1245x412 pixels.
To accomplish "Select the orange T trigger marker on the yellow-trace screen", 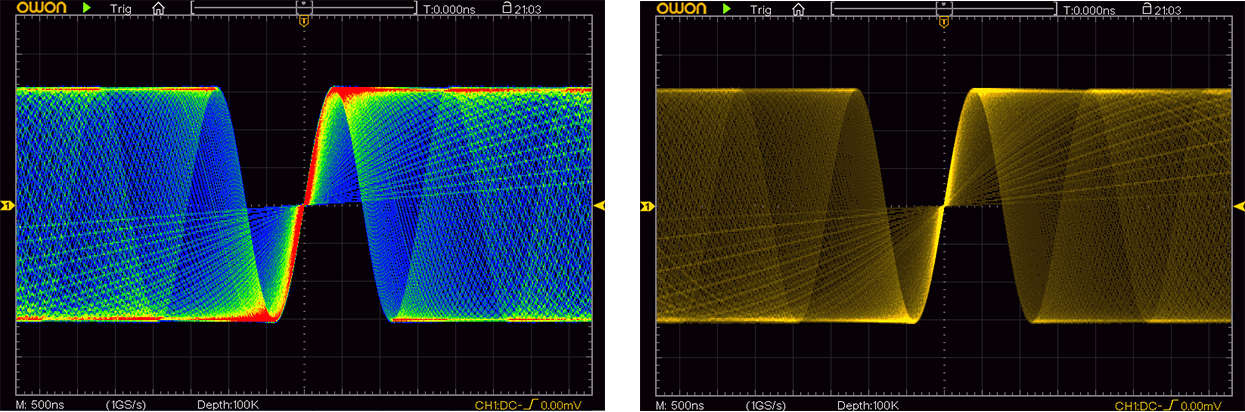I will [944, 21].
